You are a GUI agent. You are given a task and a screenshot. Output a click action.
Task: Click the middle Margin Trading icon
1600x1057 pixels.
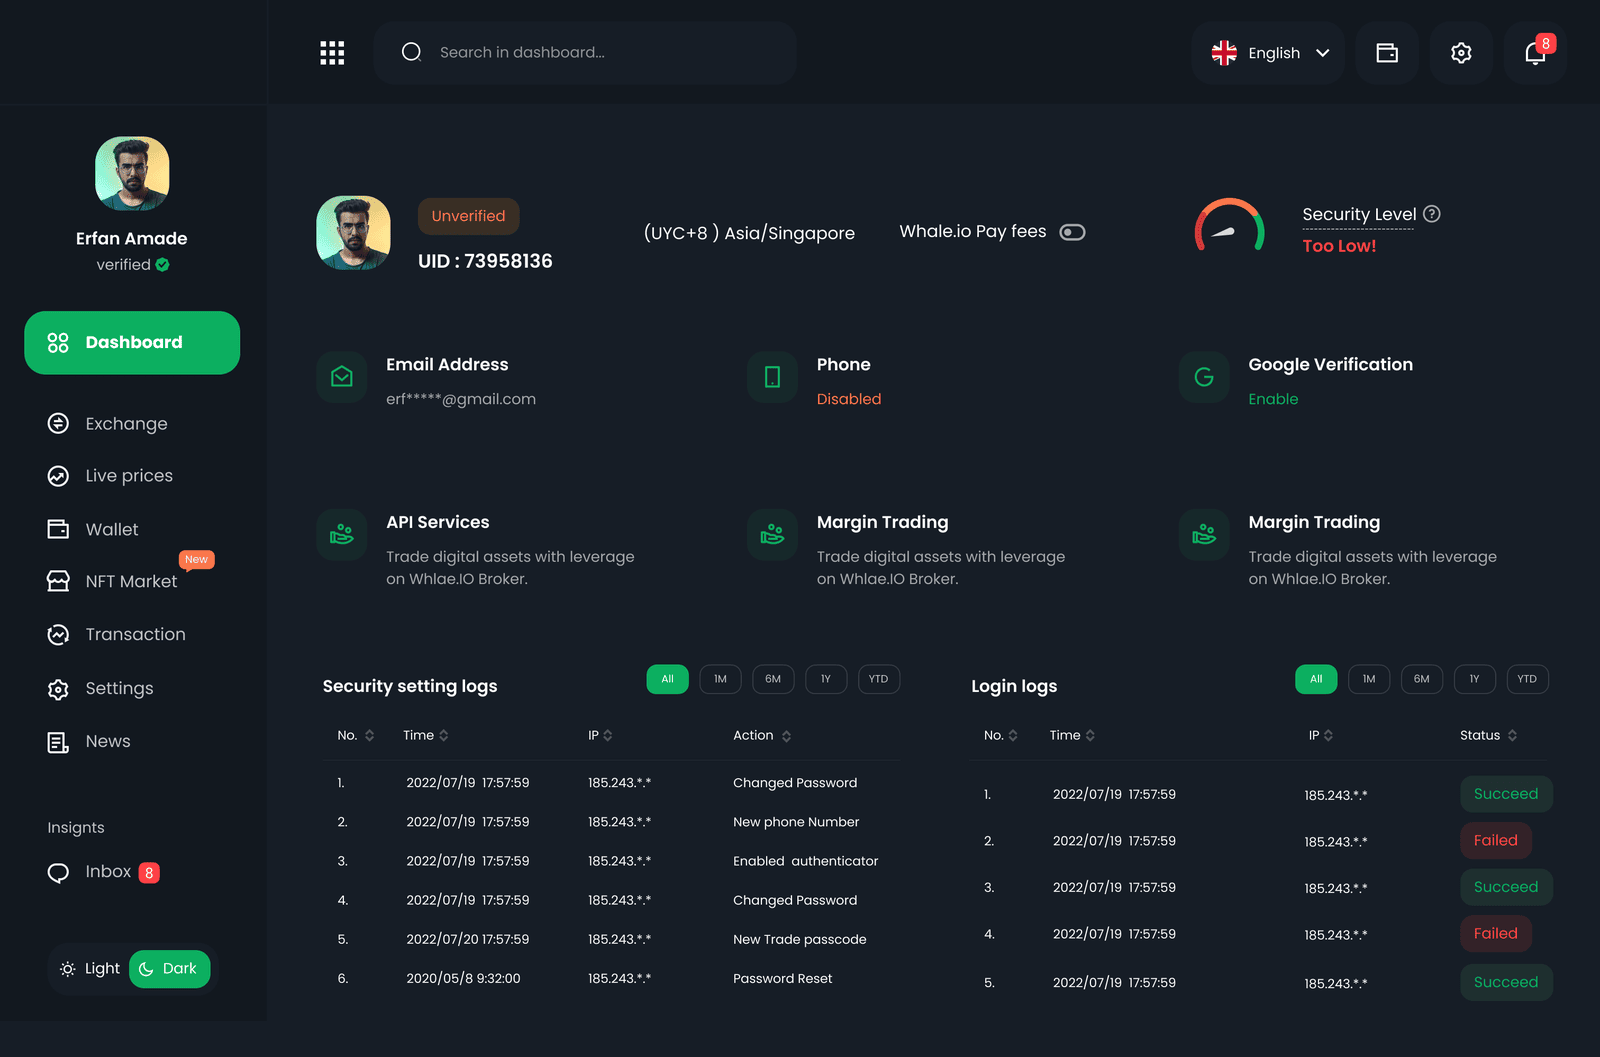point(772,535)
